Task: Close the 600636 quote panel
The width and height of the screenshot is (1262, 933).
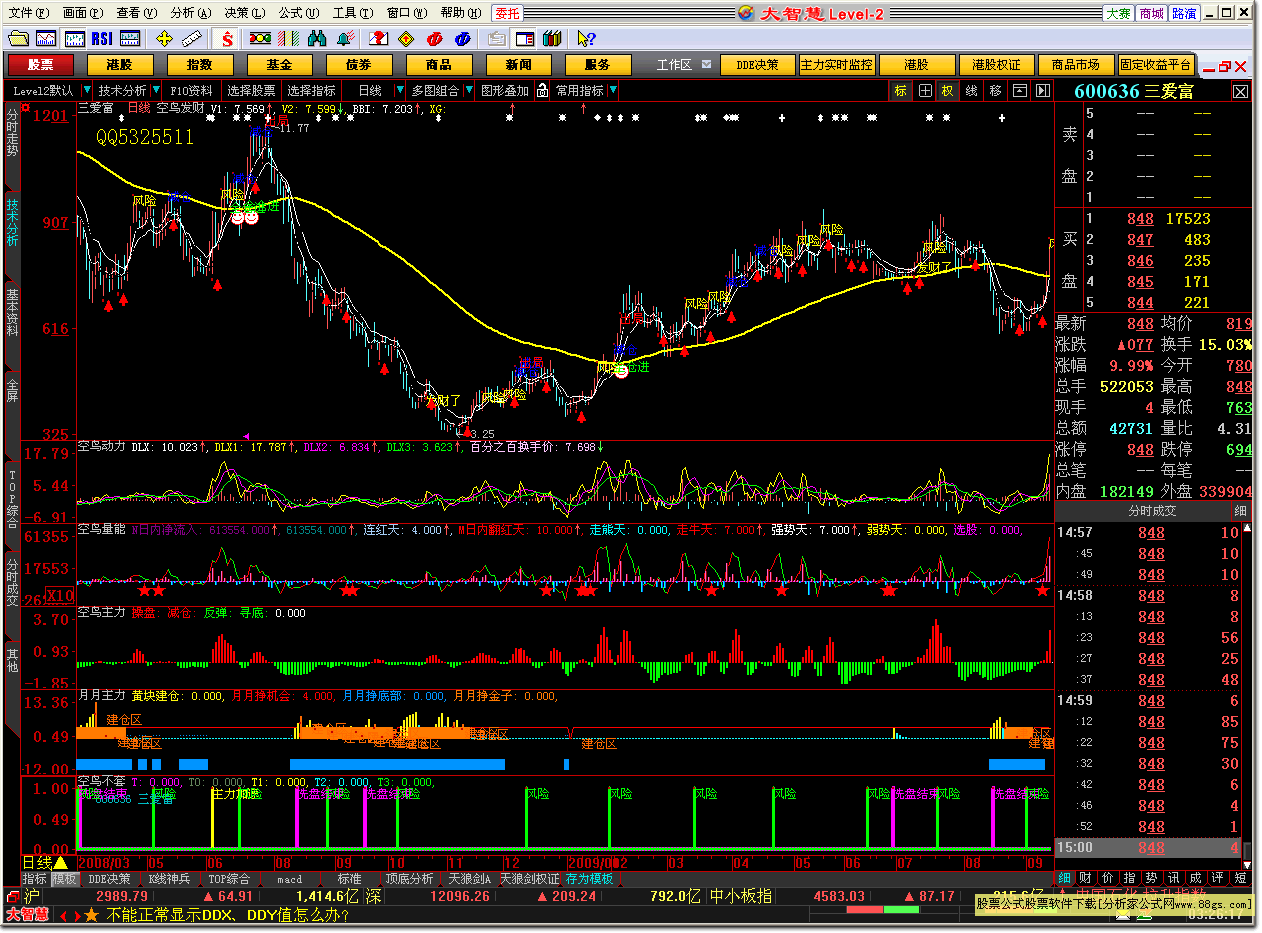Action: (1240, 91)
